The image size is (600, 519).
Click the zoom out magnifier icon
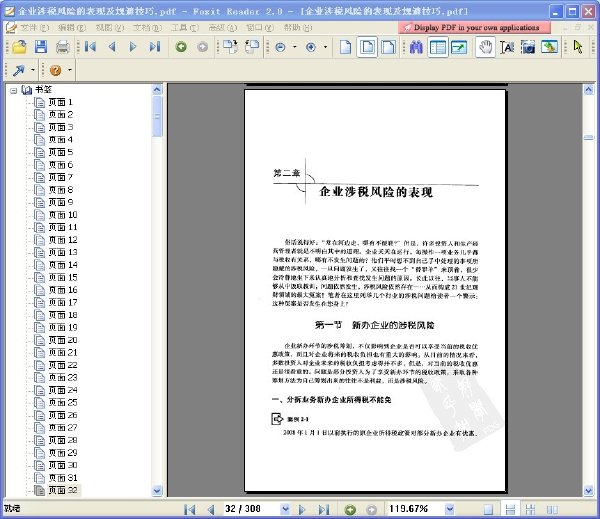(280, 47)
